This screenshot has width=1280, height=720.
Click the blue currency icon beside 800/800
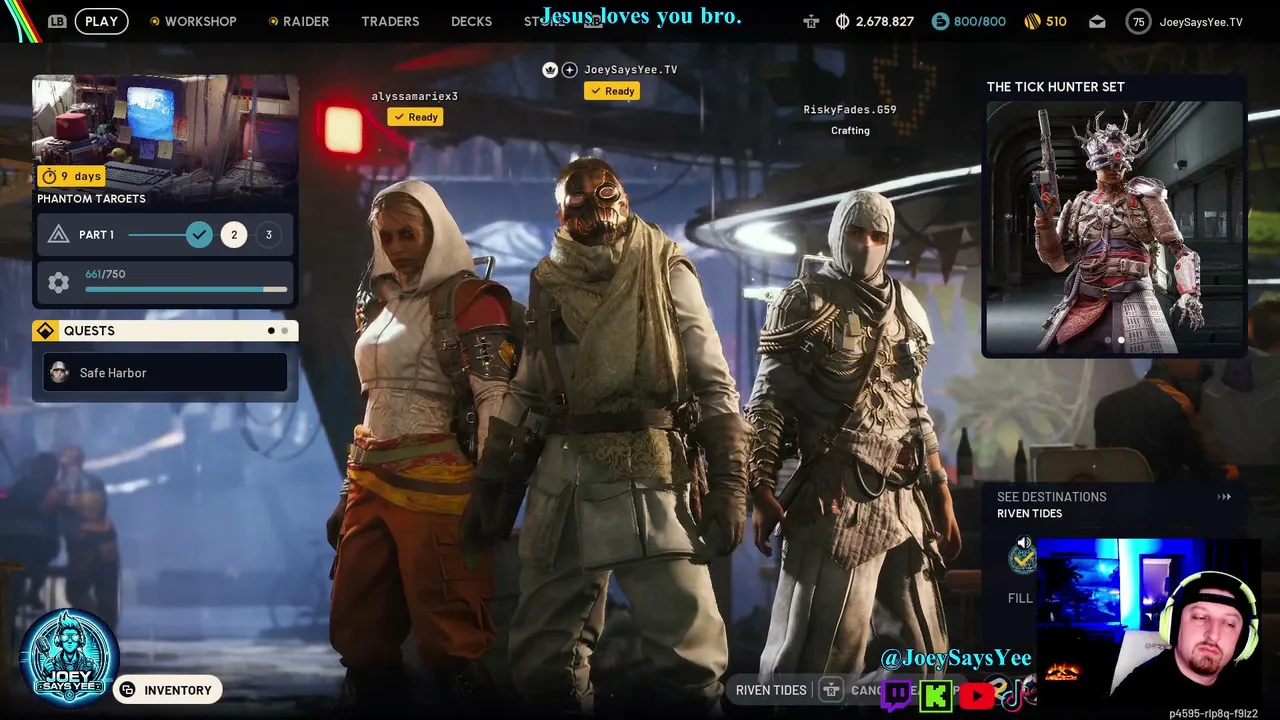(940, 21)
